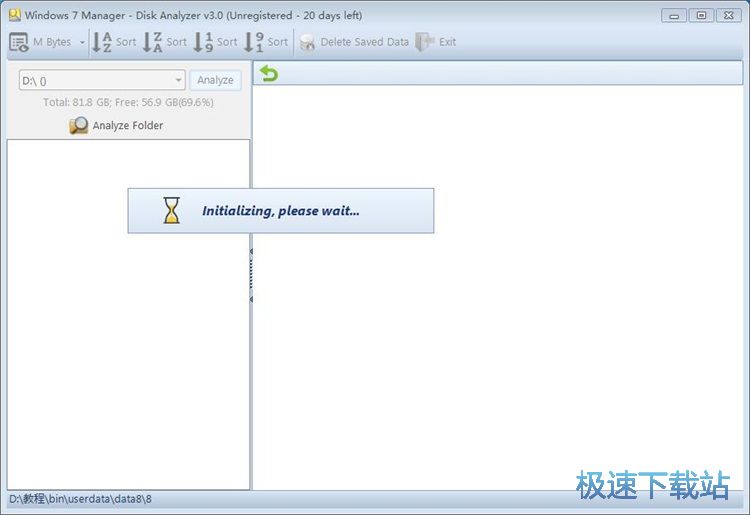Viewport: 750px width, 515px height.
Task: Click Analyze Folder with magnifier icon
Action: (116, 125)
